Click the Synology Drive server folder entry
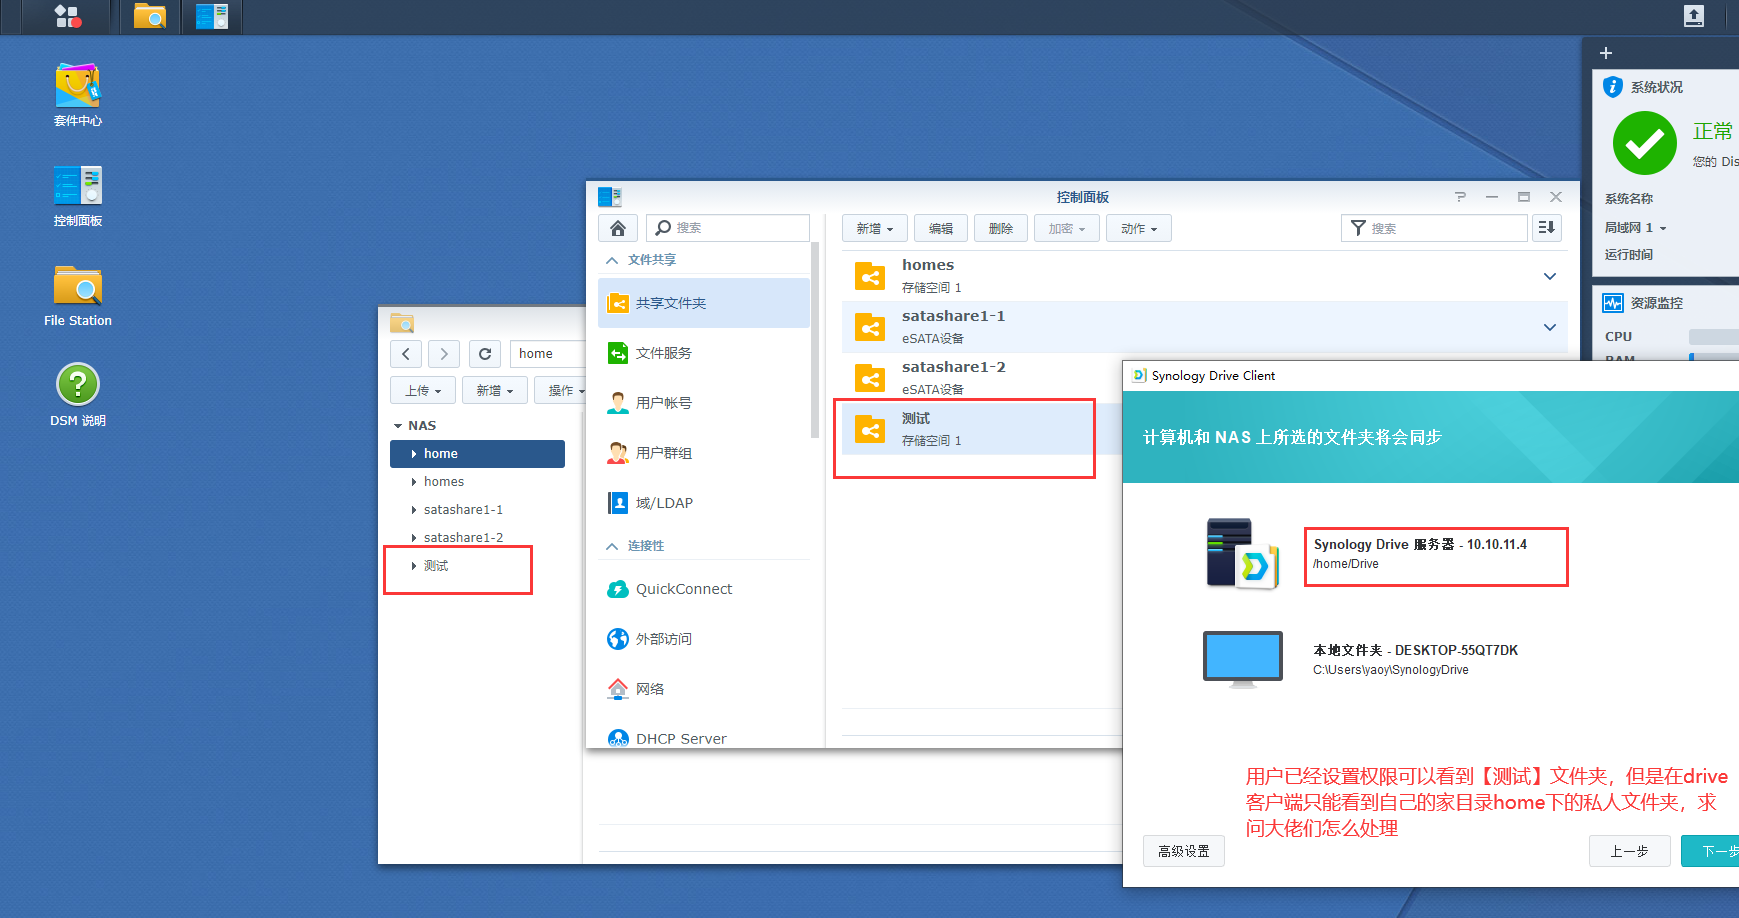This screenshot has width=1739, height=918. [1435, 554]
